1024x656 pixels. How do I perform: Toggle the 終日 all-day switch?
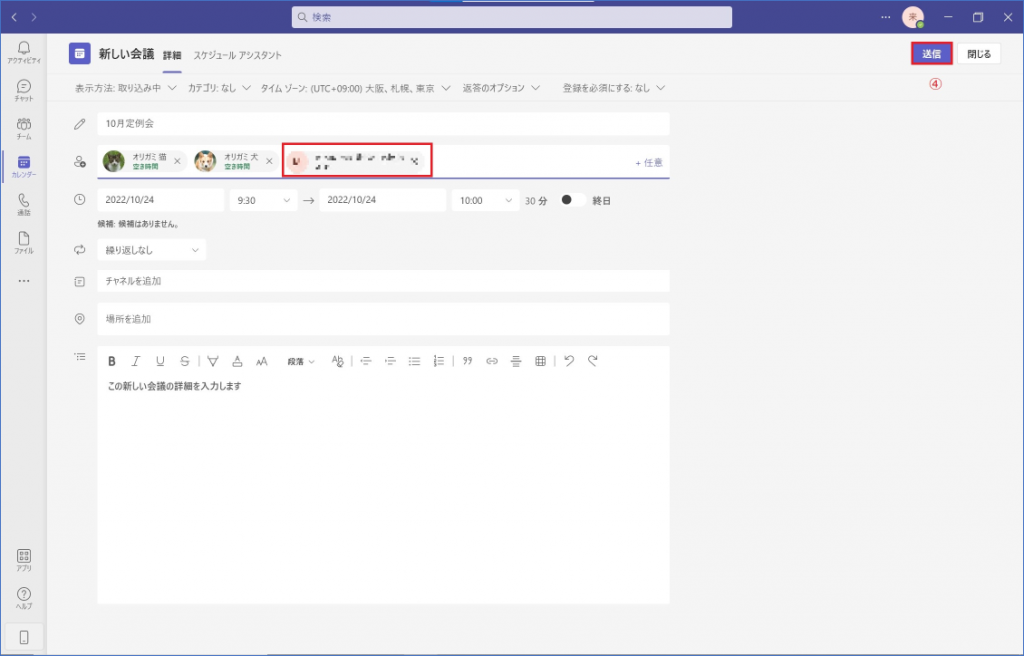[x=573, y=200]
